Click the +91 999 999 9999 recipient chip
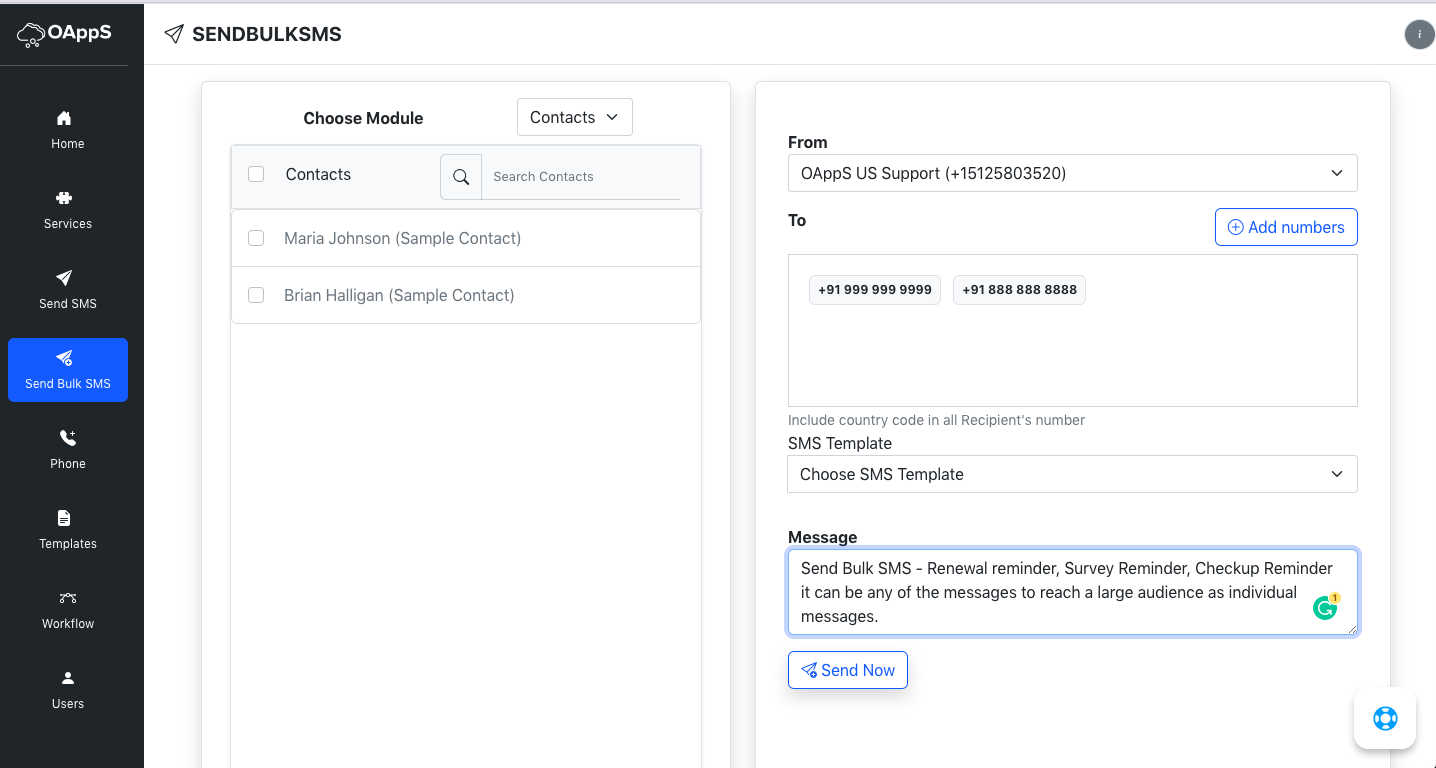 (875, 290)
